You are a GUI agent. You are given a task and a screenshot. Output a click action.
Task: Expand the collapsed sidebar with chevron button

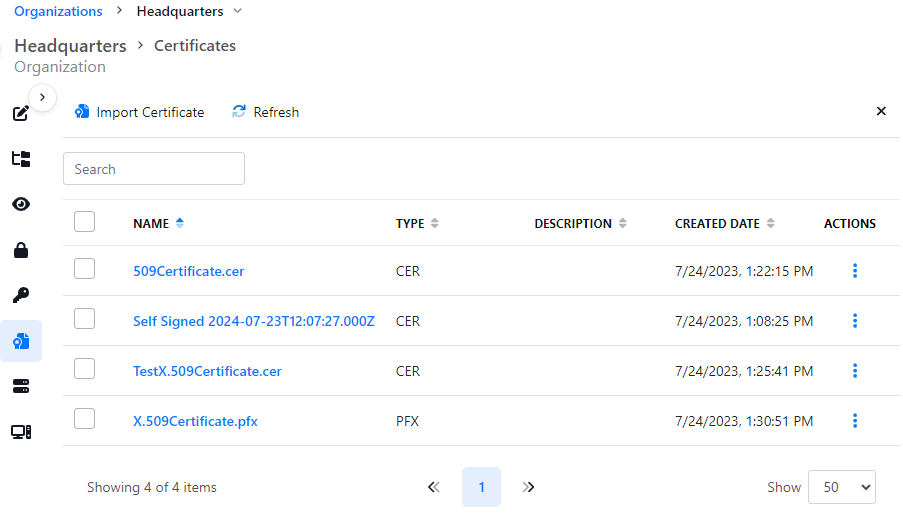(42, 97)
